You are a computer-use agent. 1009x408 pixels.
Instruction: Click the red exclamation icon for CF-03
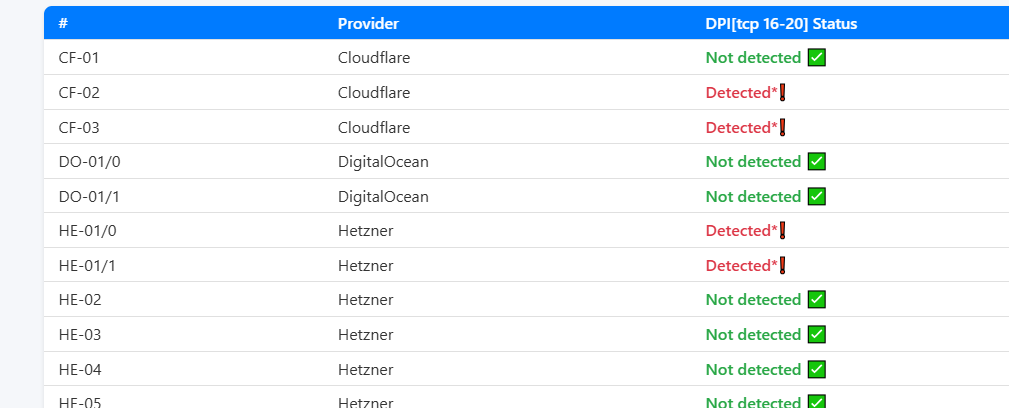point(783,128)
